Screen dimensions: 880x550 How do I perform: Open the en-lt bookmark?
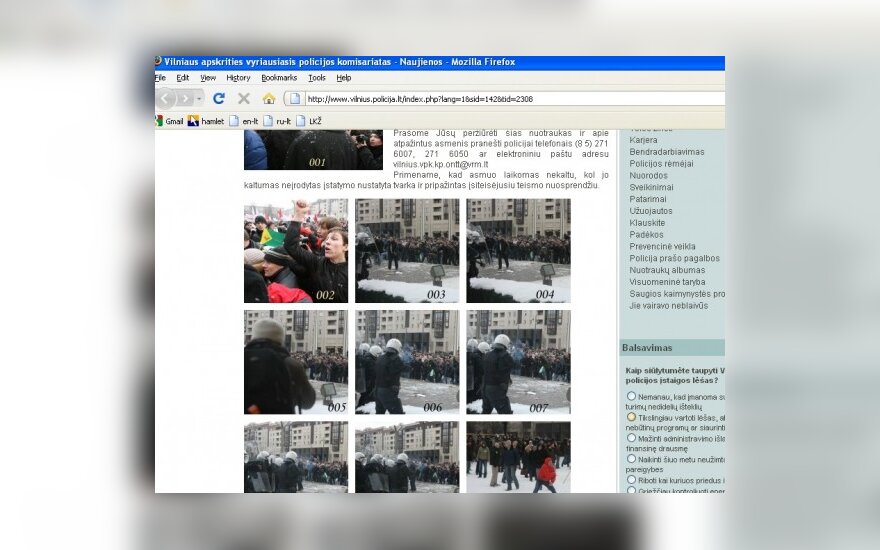(x=244, y=121)
